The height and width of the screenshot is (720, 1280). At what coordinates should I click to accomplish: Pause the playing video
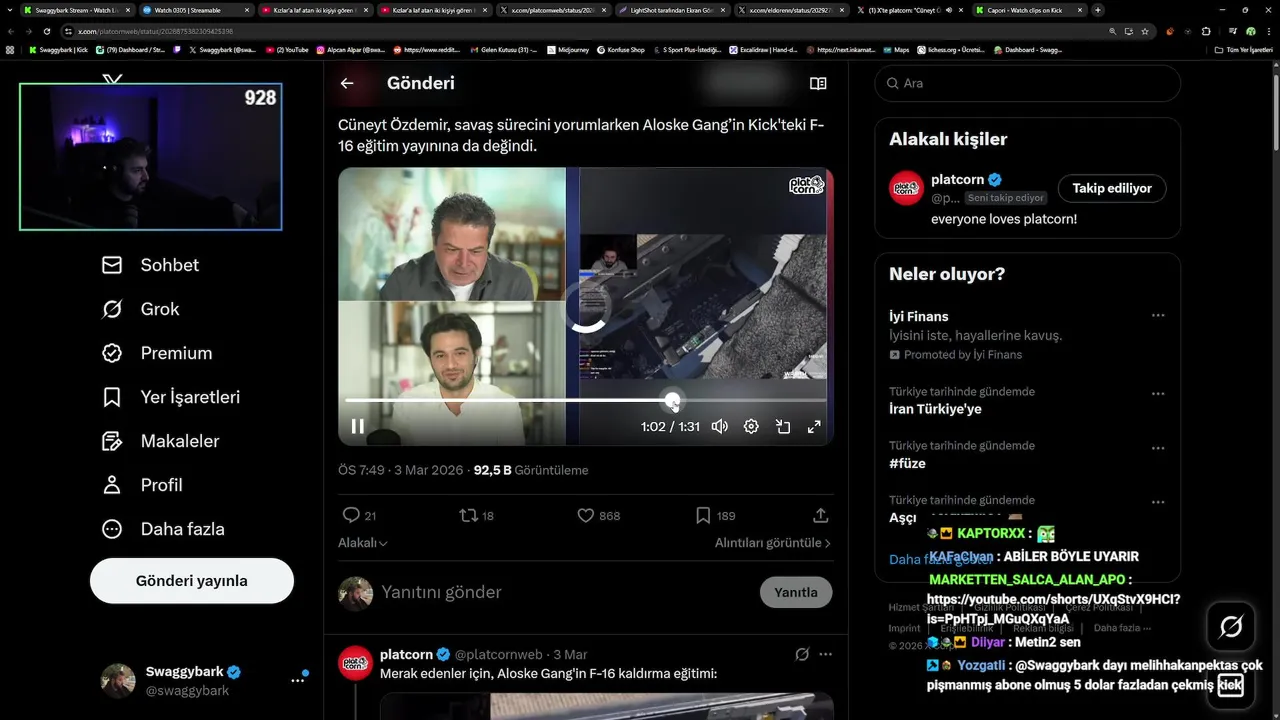click(358, 427)
